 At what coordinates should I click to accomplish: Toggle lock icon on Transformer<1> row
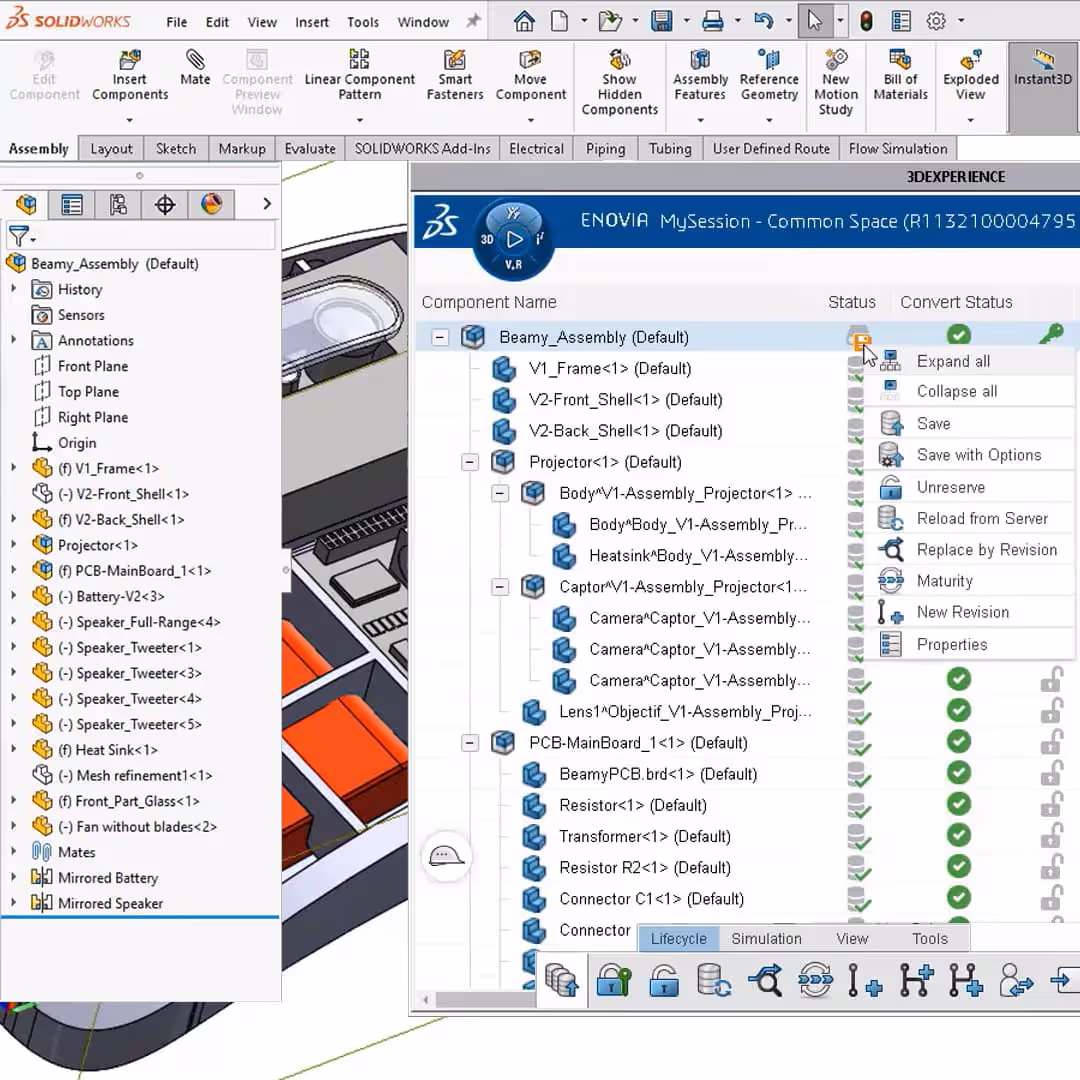(x=1051, y=835)
